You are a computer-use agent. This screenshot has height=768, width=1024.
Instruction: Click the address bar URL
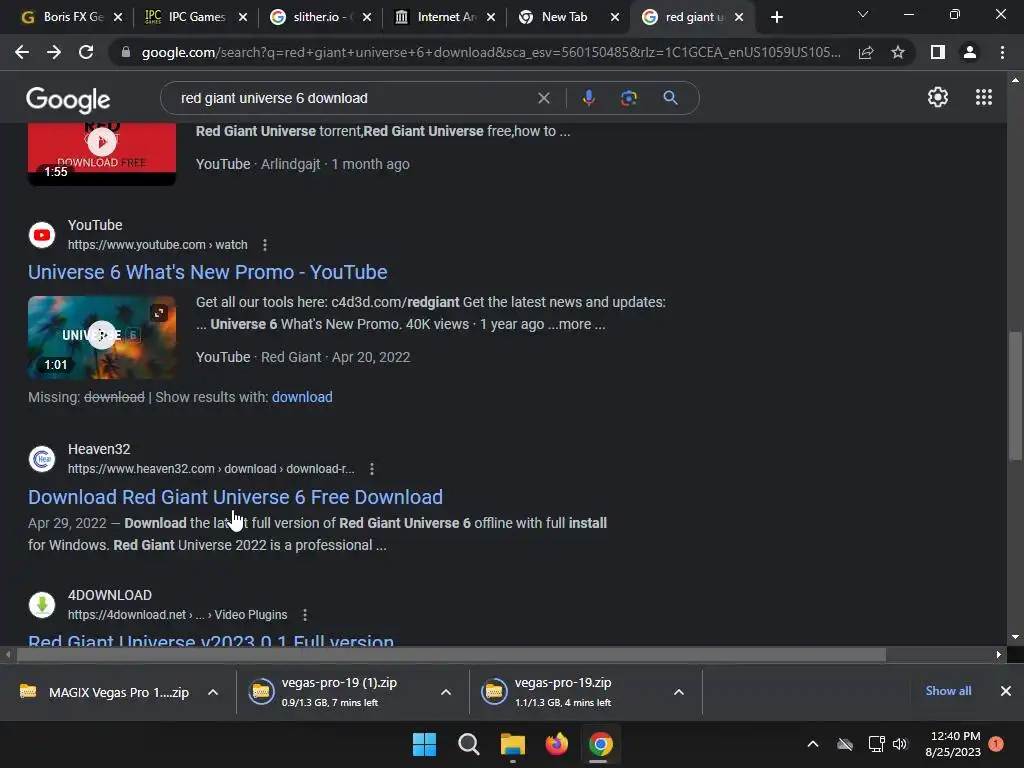tap(491, 52)
